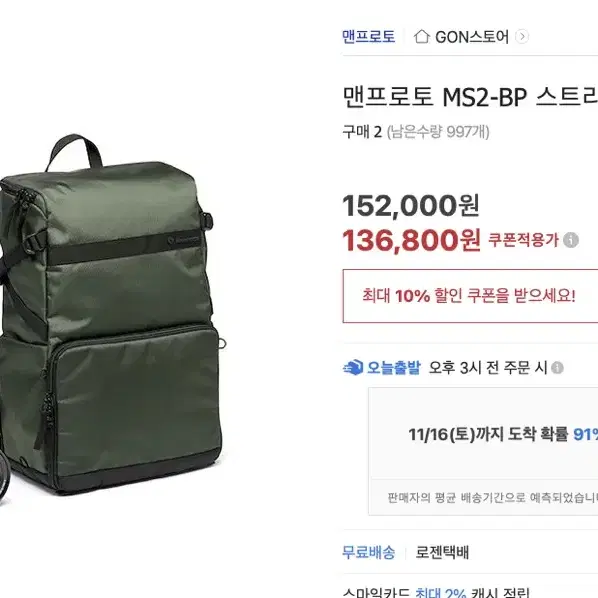Click the GON스토어 home icon
Image resolution: width=598 pixels, height=598 pixels.
(422, 37)
